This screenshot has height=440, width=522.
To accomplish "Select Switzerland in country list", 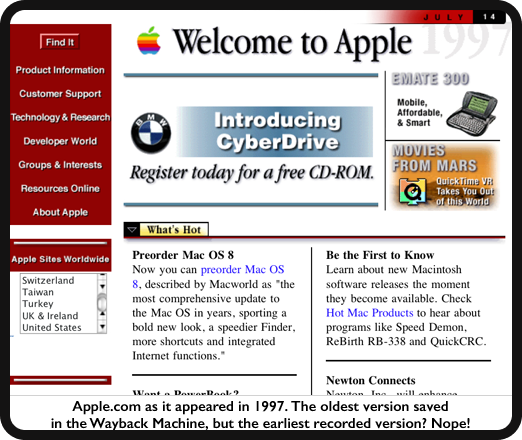I will click(x=48, y=281).
